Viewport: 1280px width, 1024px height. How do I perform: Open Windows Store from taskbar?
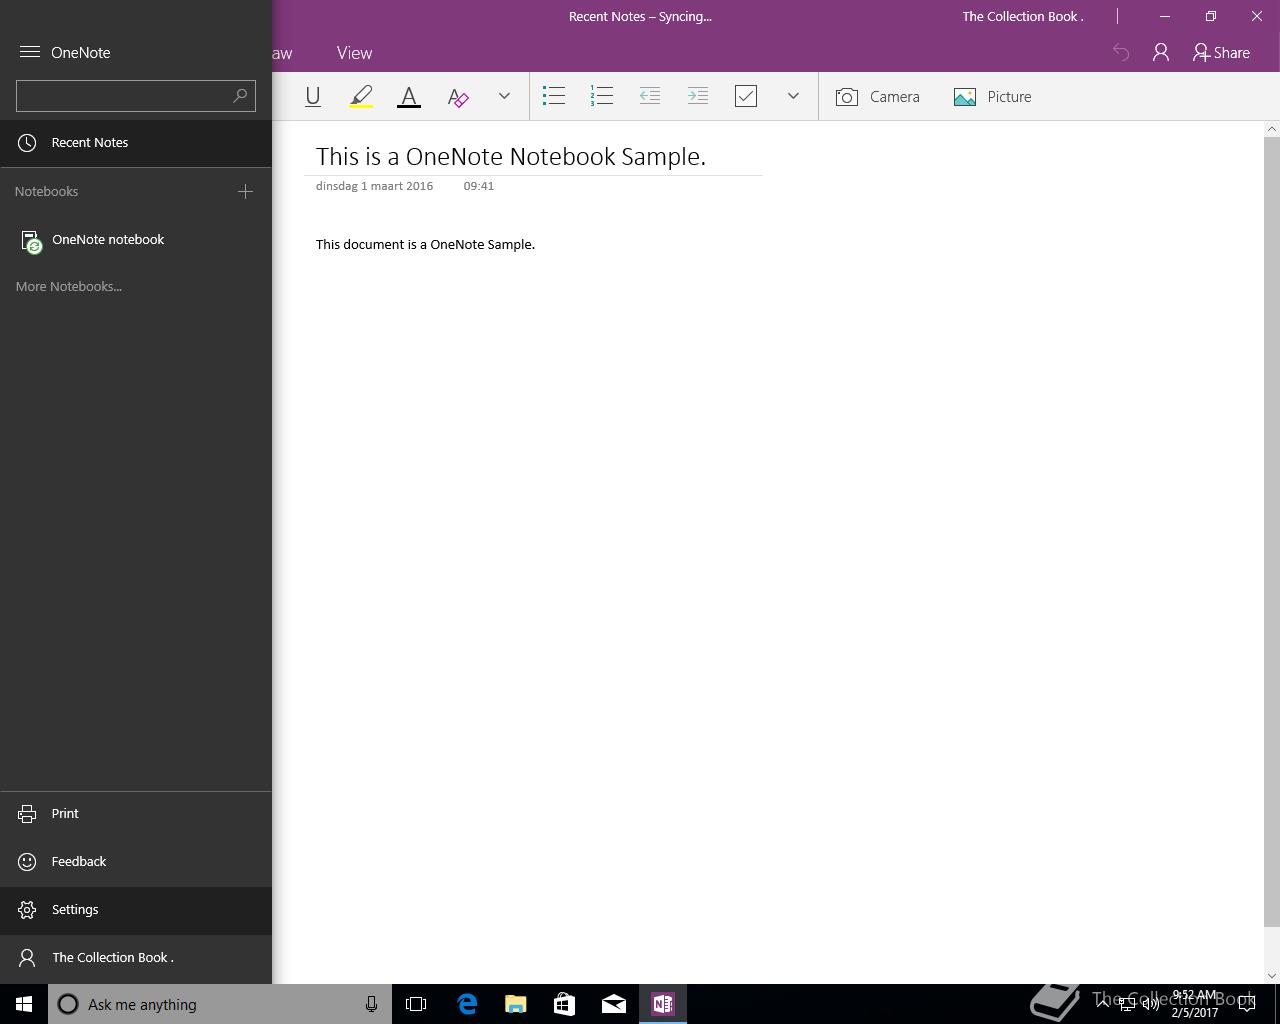coord(565,1004)
